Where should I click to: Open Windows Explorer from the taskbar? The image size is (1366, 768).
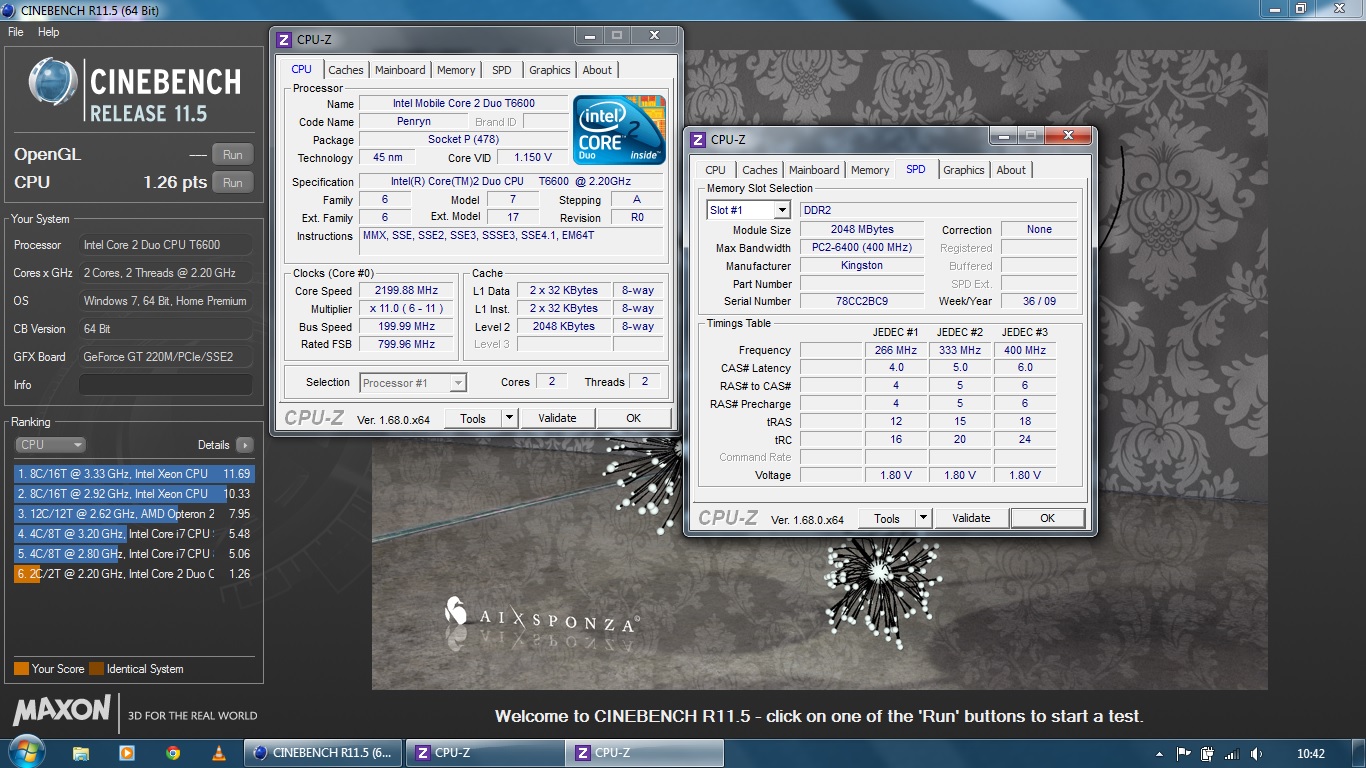click(x=81, y=753)
